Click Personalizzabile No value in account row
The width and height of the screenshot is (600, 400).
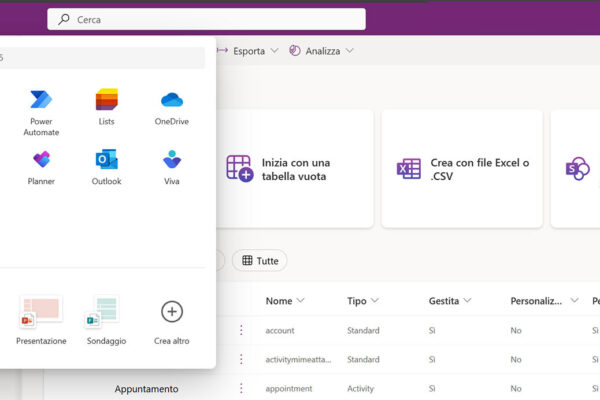[516, 330]
